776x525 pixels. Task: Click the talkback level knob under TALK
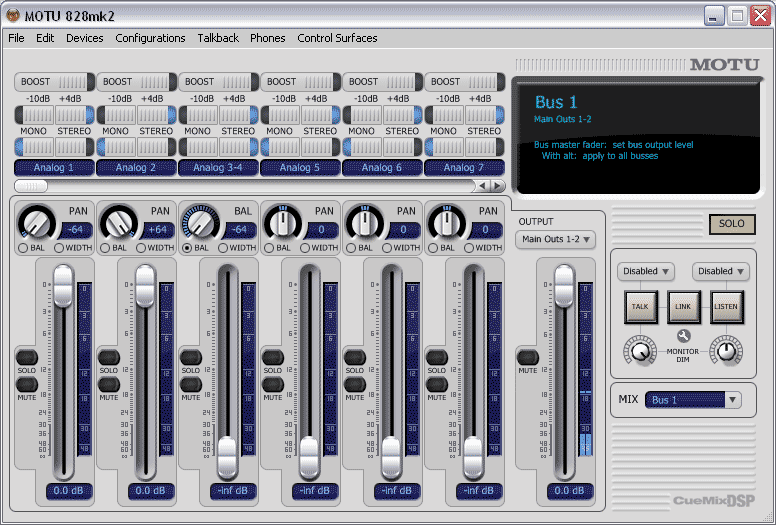point(640,351)
